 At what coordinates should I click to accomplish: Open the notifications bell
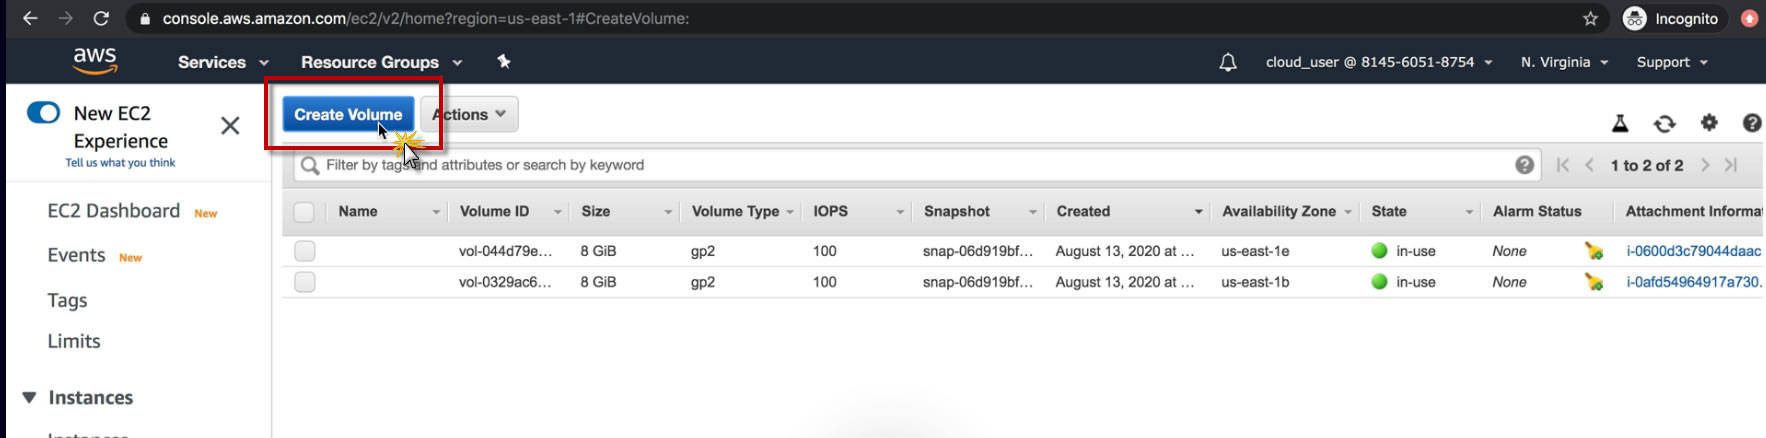click(x=1228, y=62)
